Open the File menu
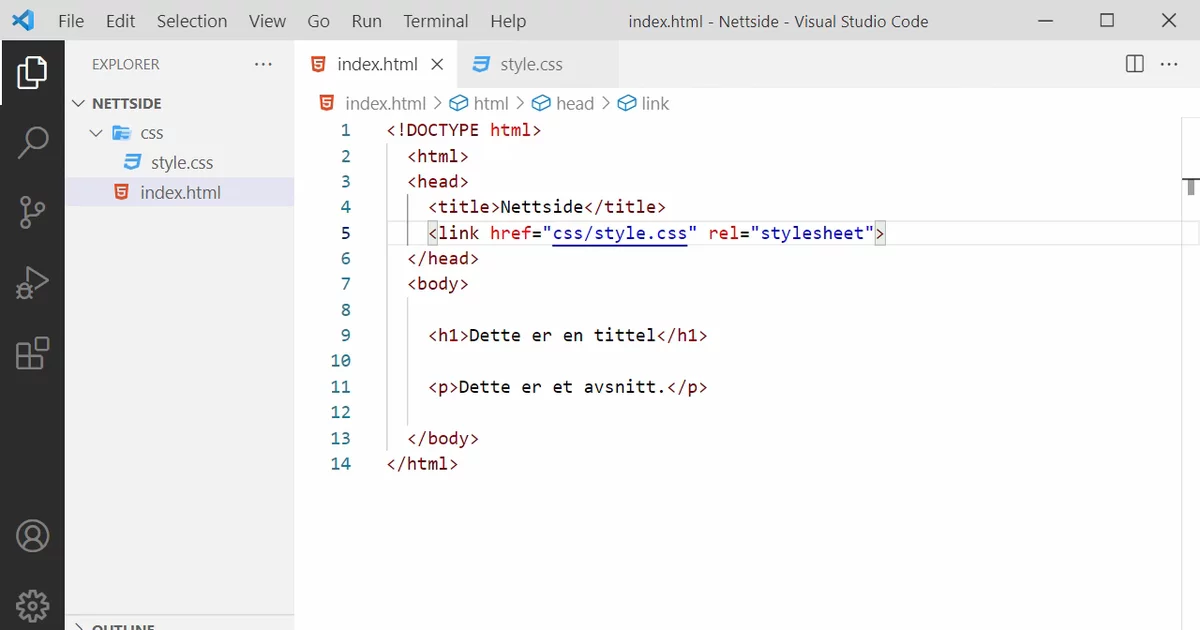 pos(71,21)
